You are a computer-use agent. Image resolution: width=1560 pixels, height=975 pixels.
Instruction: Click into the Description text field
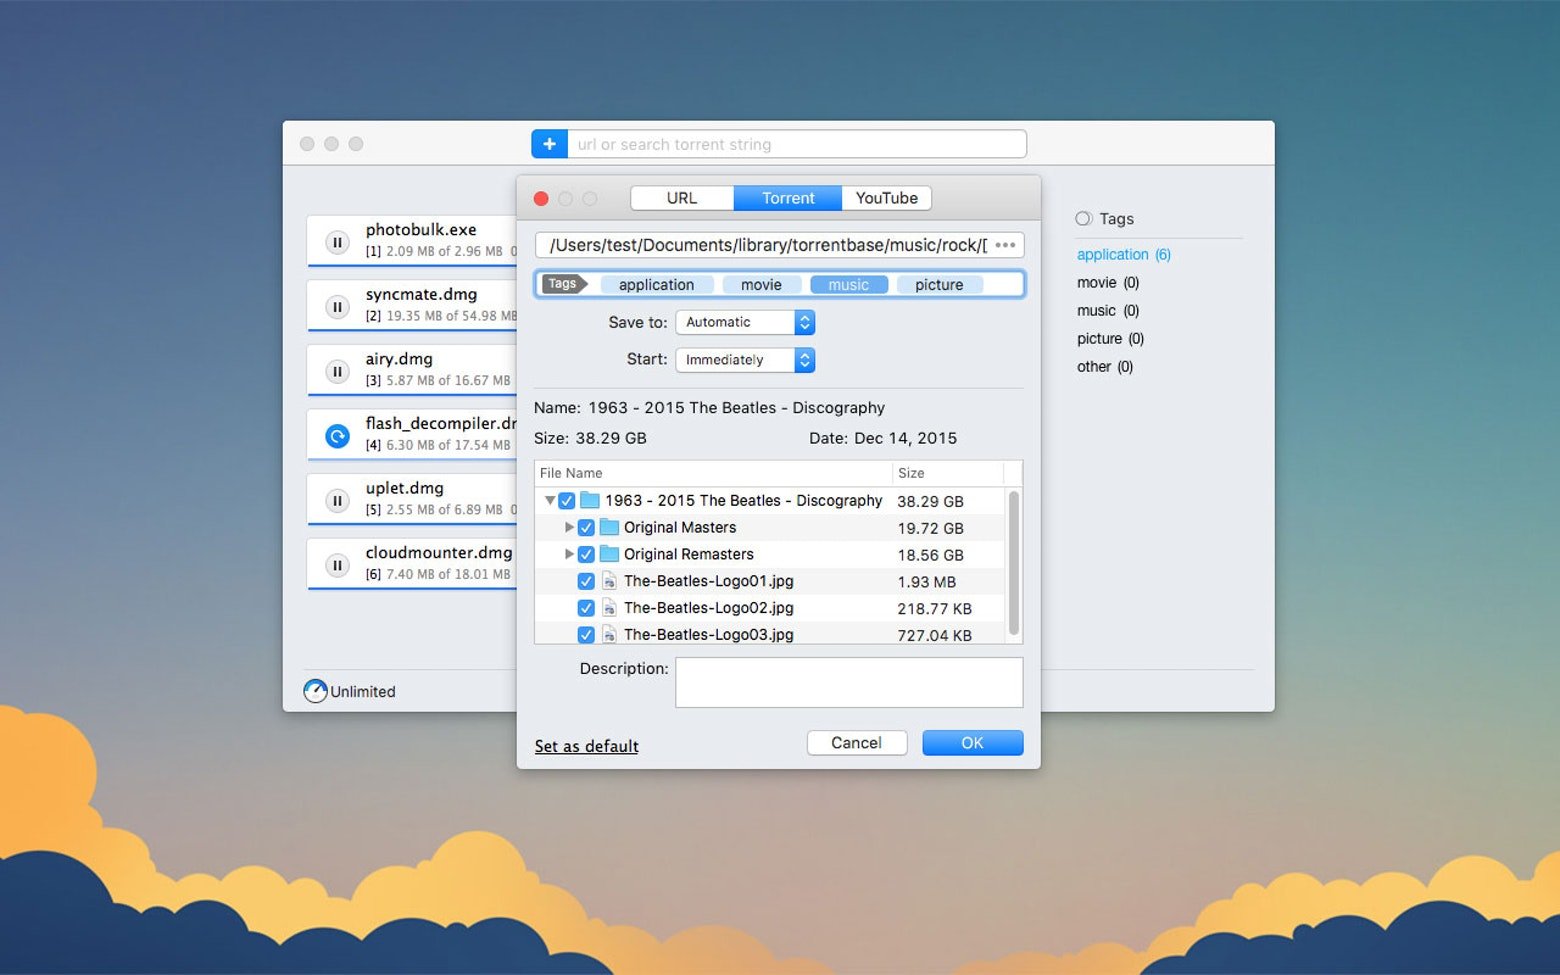coord(848,682)
